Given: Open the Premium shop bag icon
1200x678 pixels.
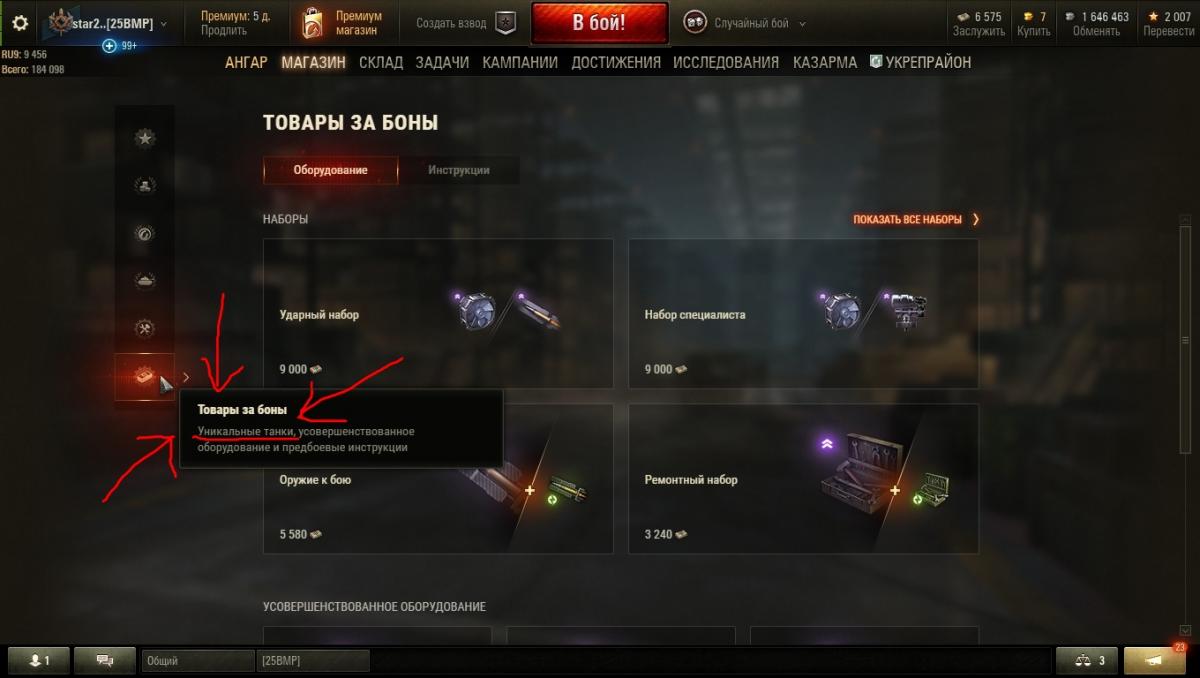Looking at the screenshot, I should click(x=313, y=23).
